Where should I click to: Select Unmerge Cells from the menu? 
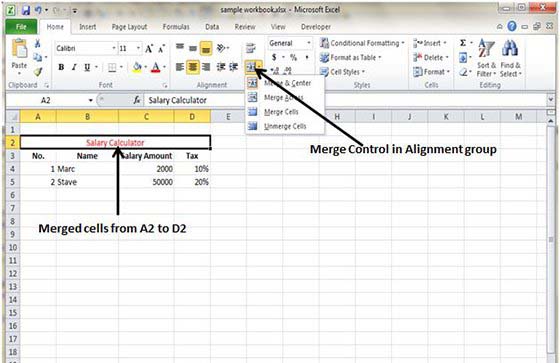pyautogui.click(x=285, y=126)
